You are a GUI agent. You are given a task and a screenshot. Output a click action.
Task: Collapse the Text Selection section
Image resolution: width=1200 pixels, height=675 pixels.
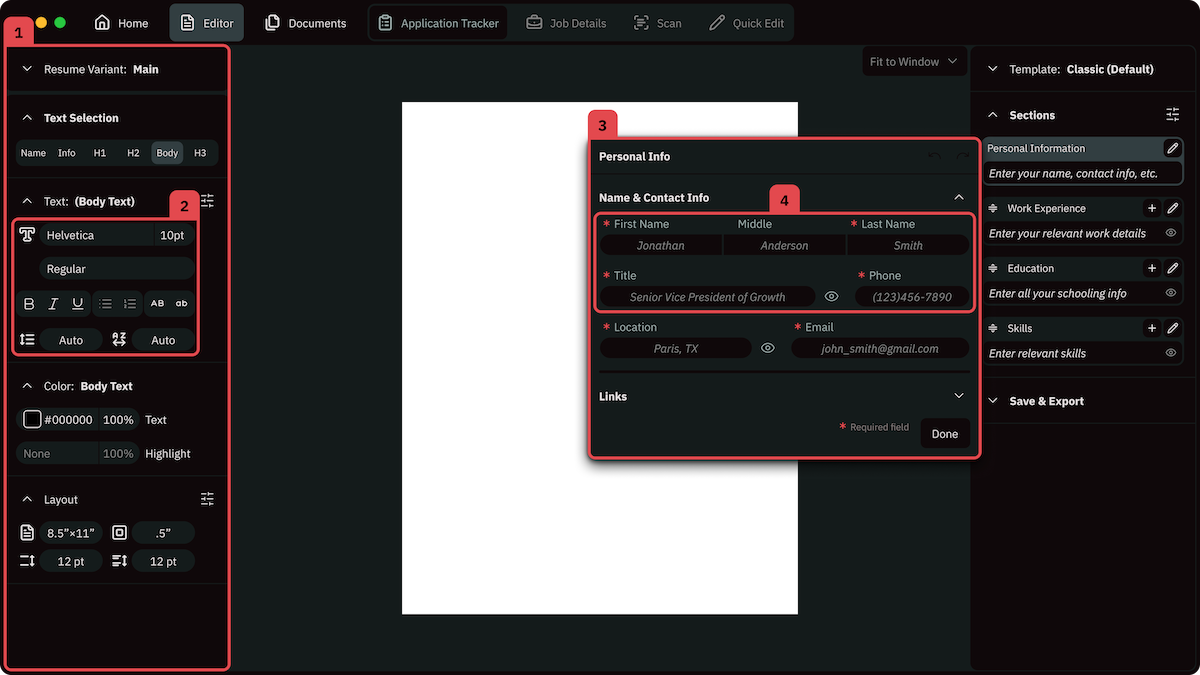[x=27, y=118]
